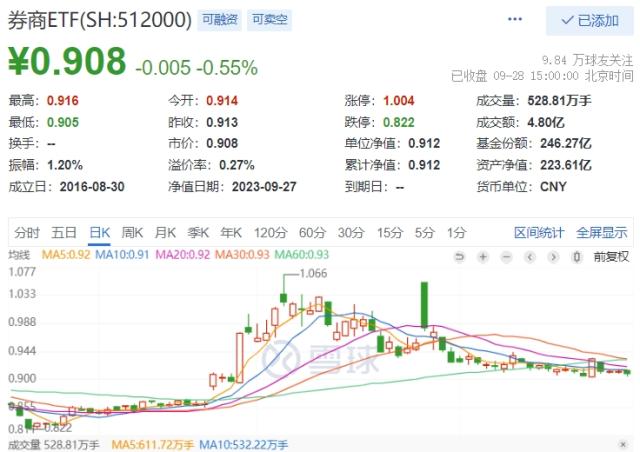
Task: Click the 昨收 value 0.913
Action: point(222,122)
